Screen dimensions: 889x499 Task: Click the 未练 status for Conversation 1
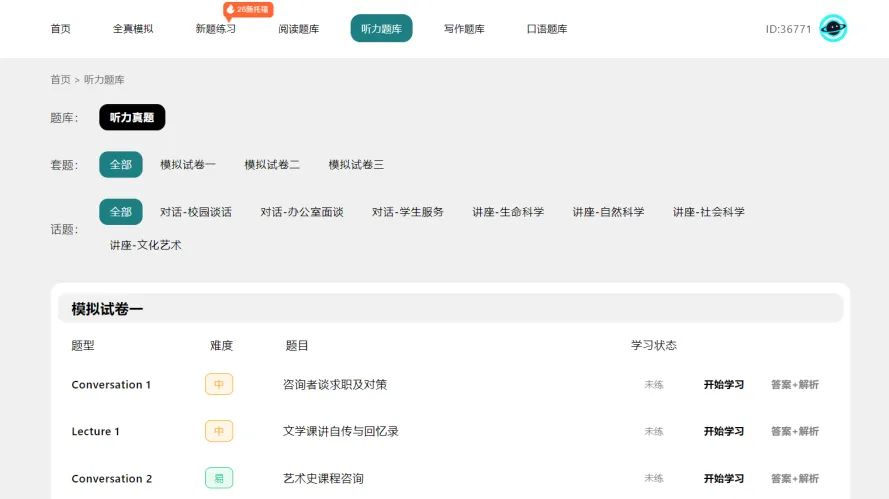click(x=654, y=384)
